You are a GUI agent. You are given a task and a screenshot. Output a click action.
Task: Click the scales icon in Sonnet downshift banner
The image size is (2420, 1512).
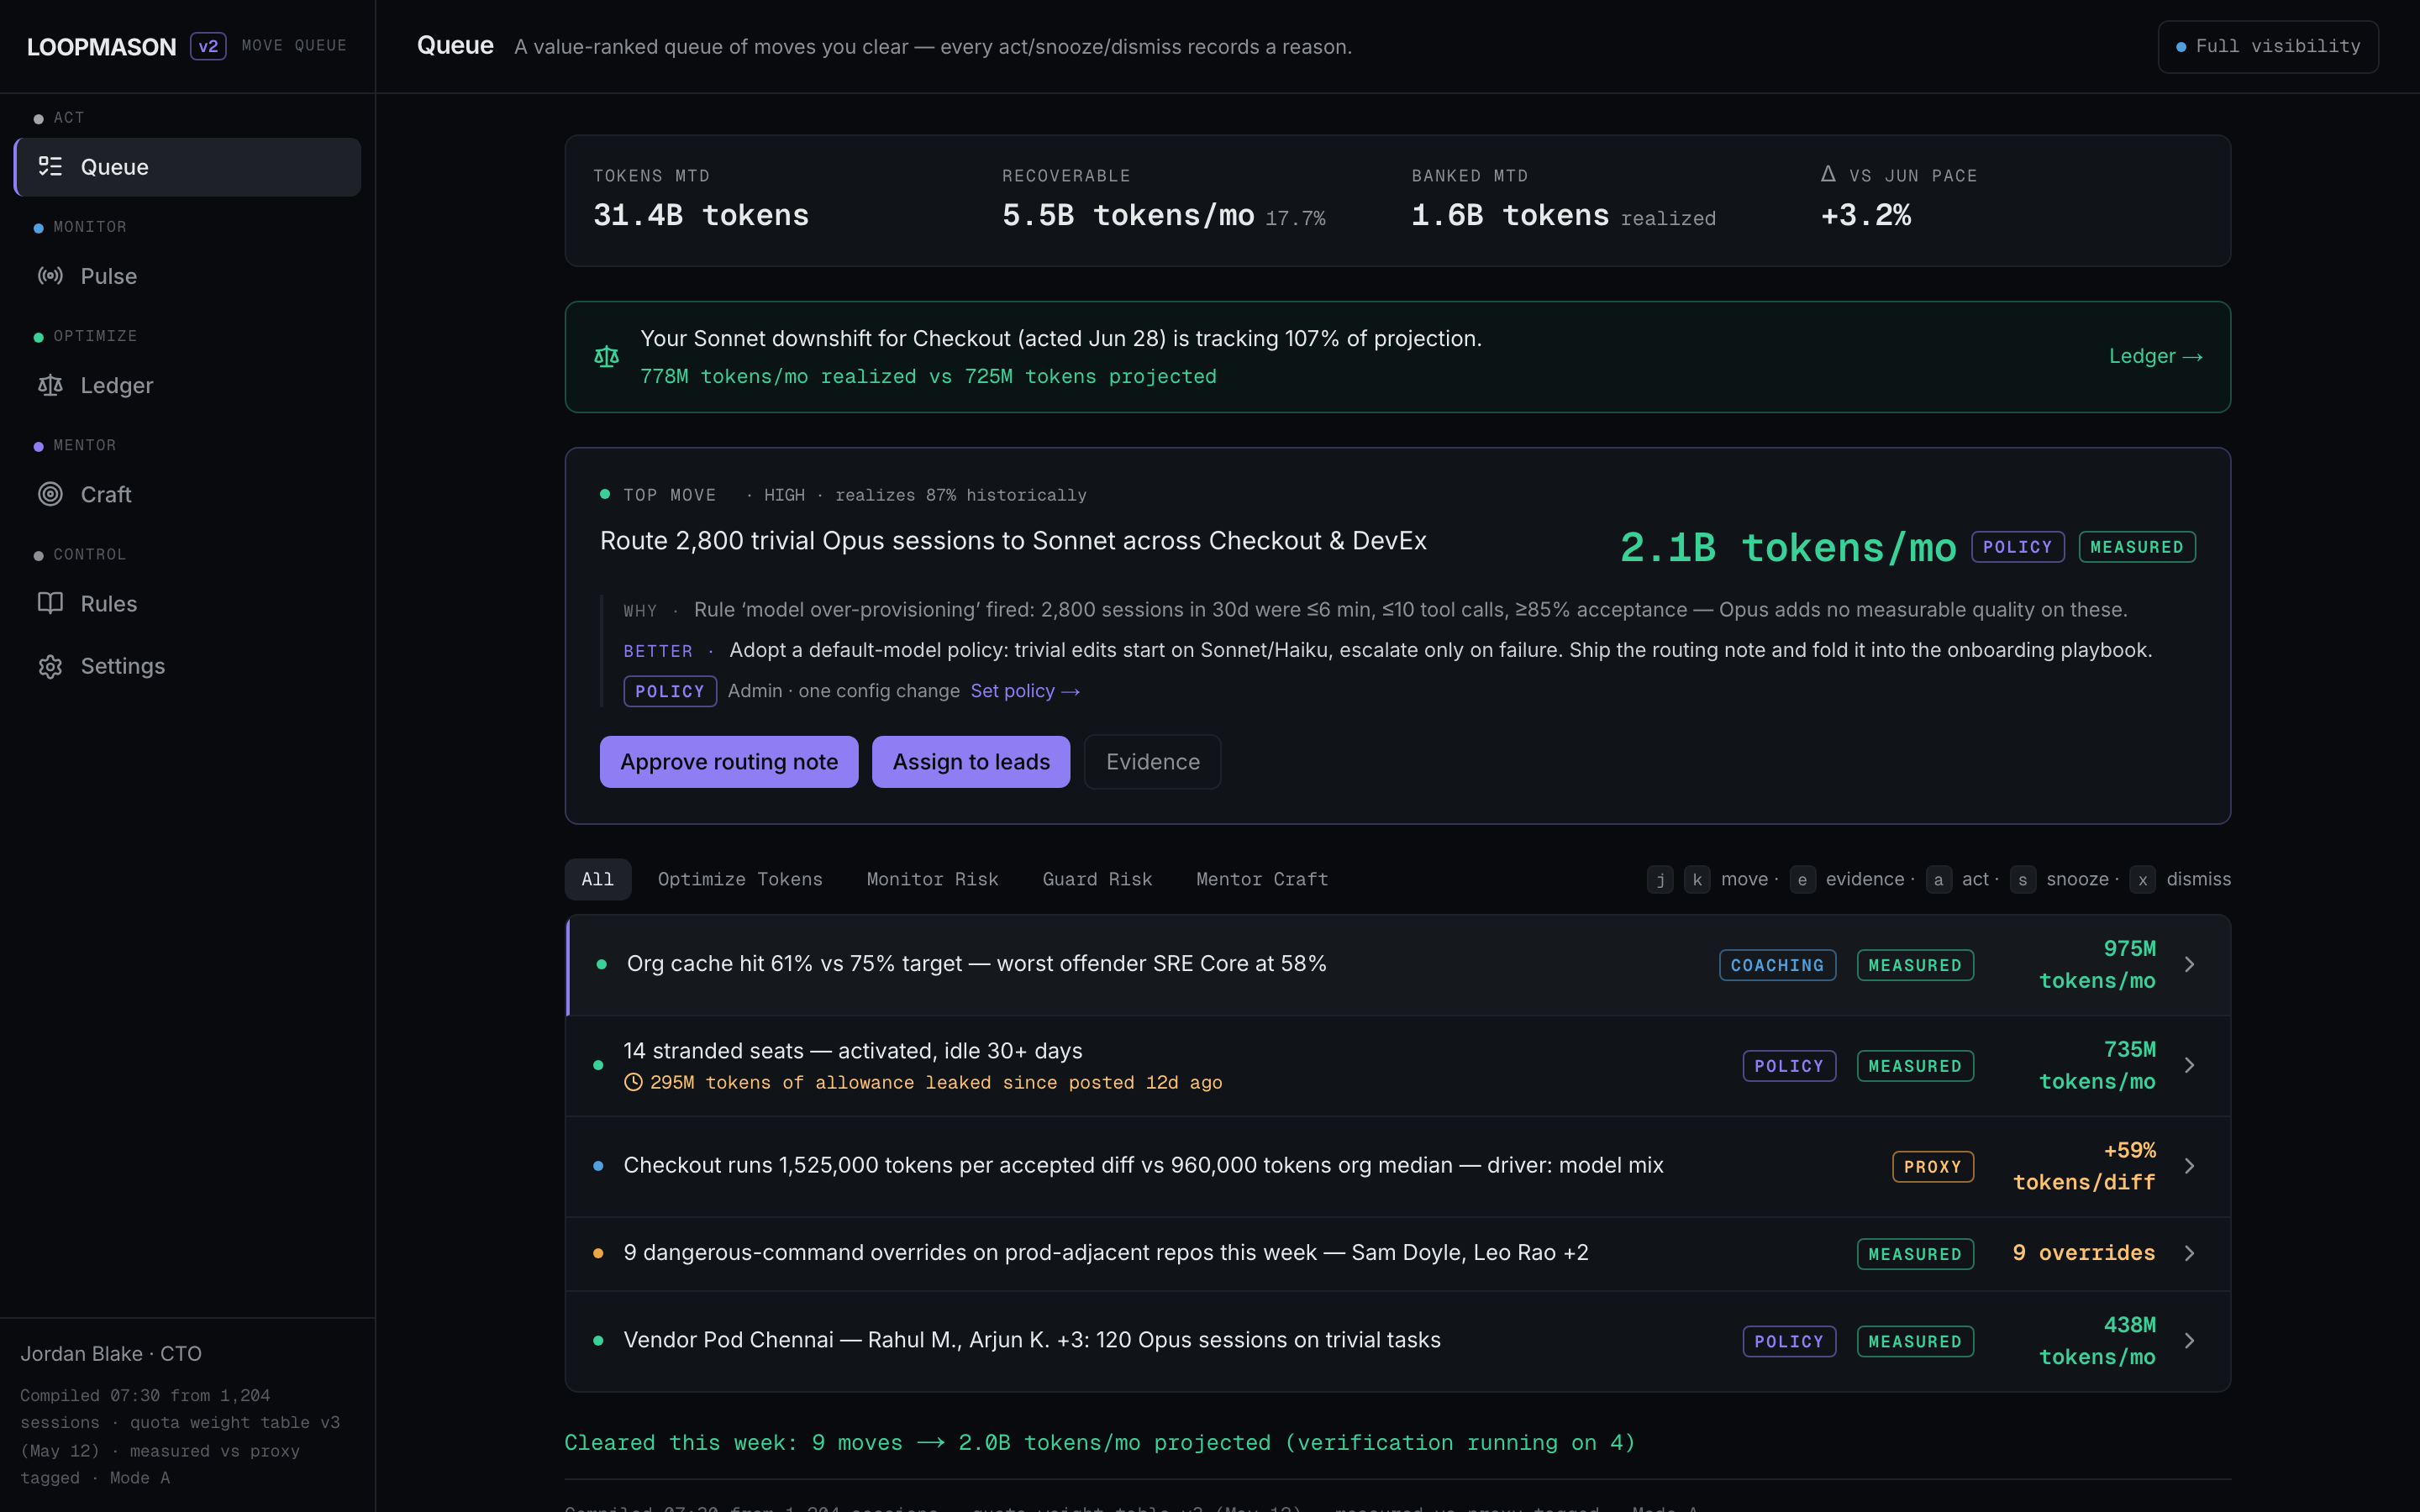coord(607,356)
